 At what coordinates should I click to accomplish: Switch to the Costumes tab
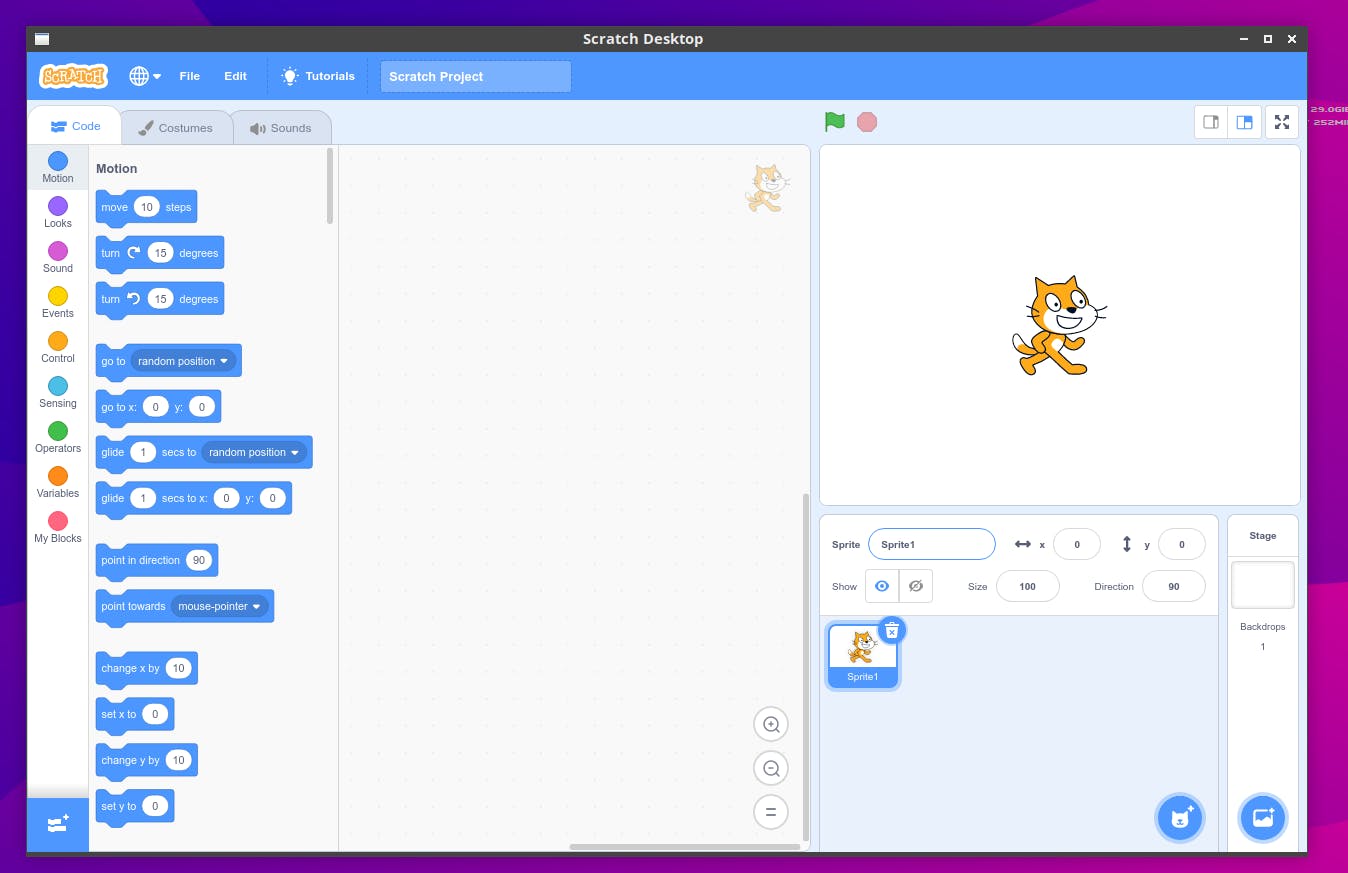point(176,128)
